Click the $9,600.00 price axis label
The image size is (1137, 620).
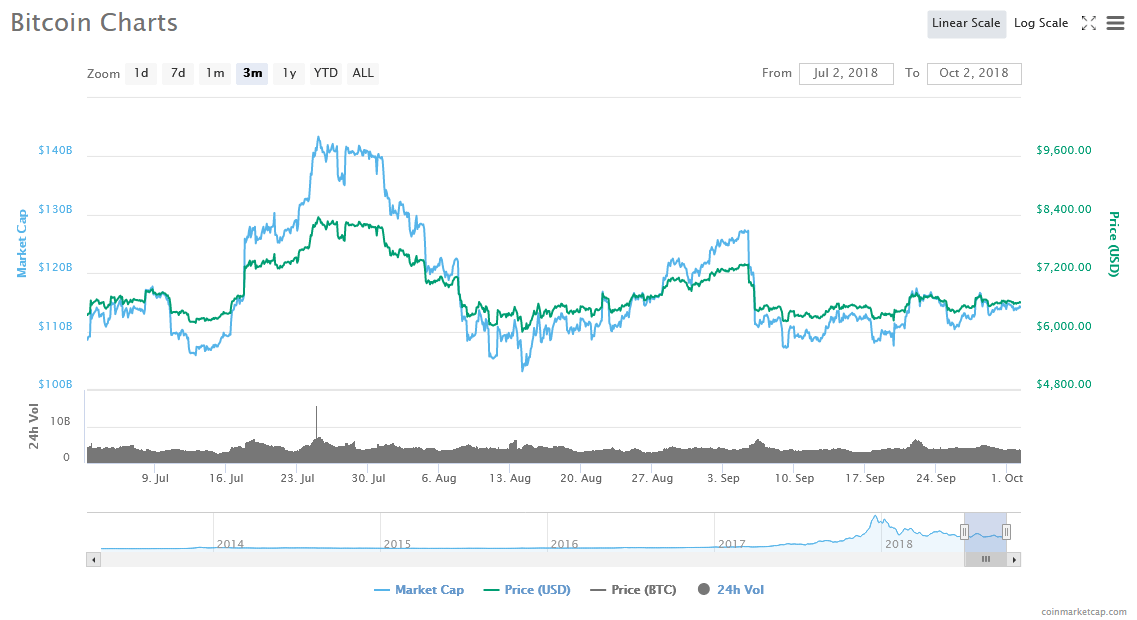(x=1064, y=151)
